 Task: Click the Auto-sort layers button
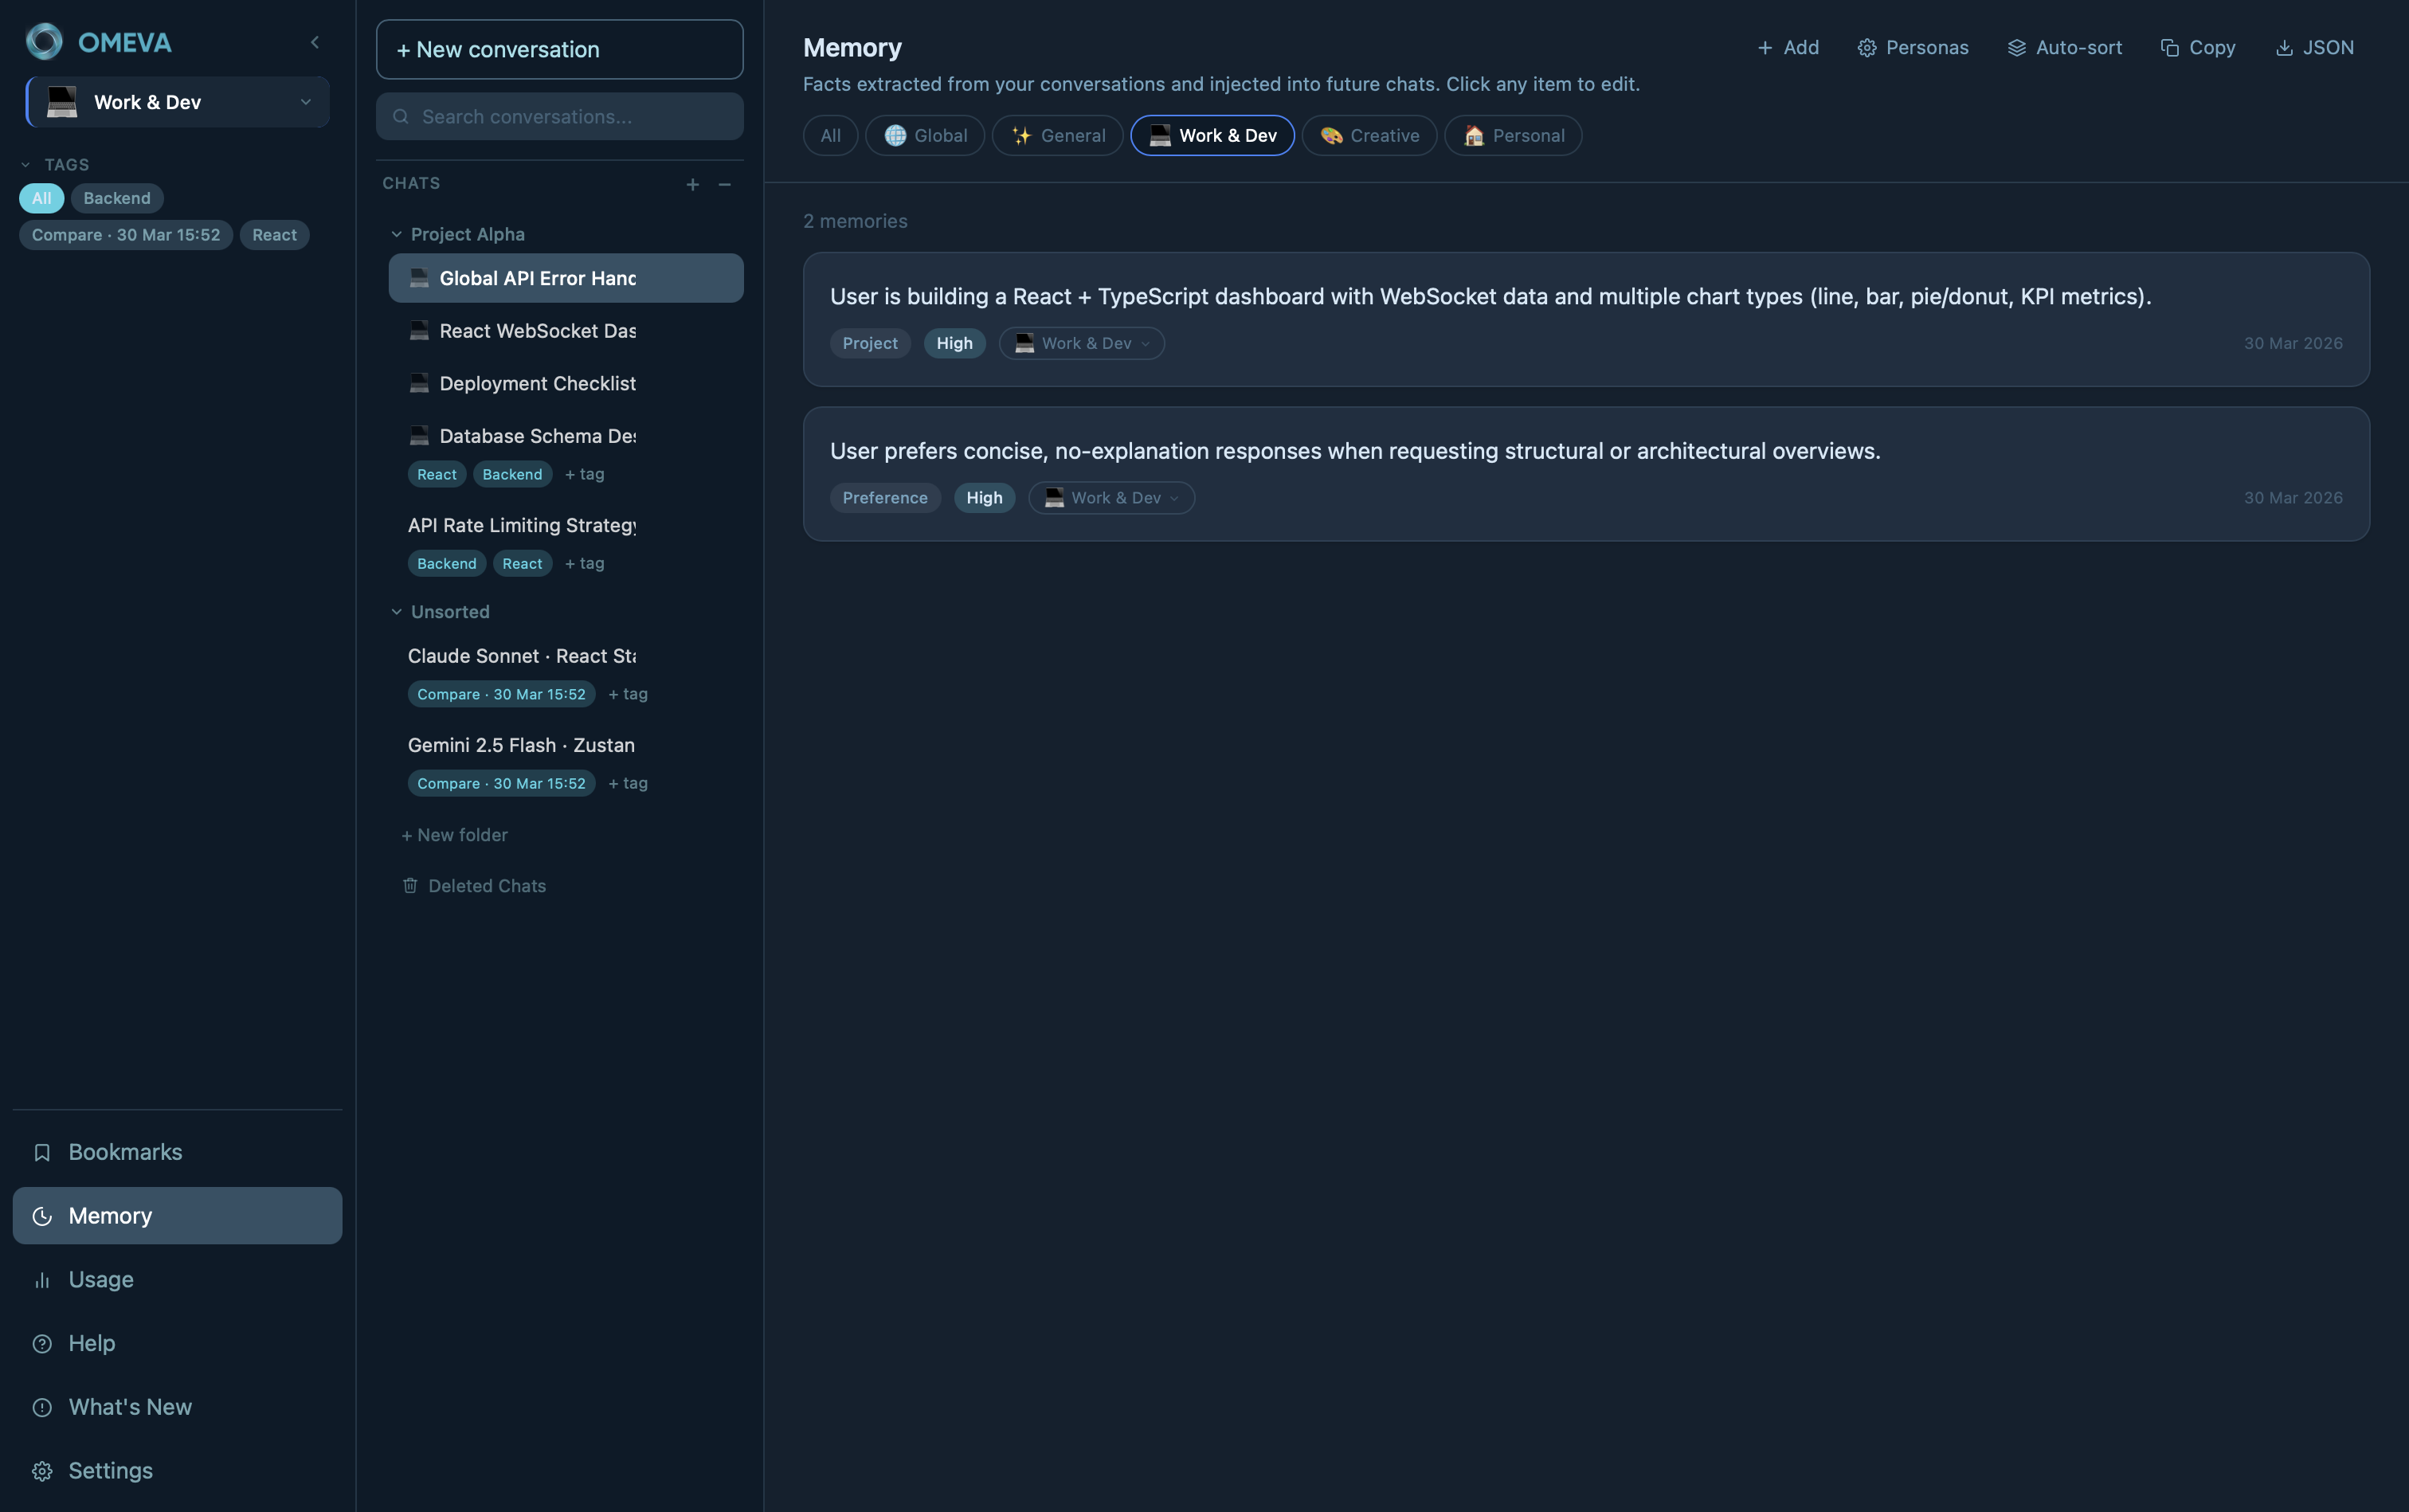(2064, 48)
